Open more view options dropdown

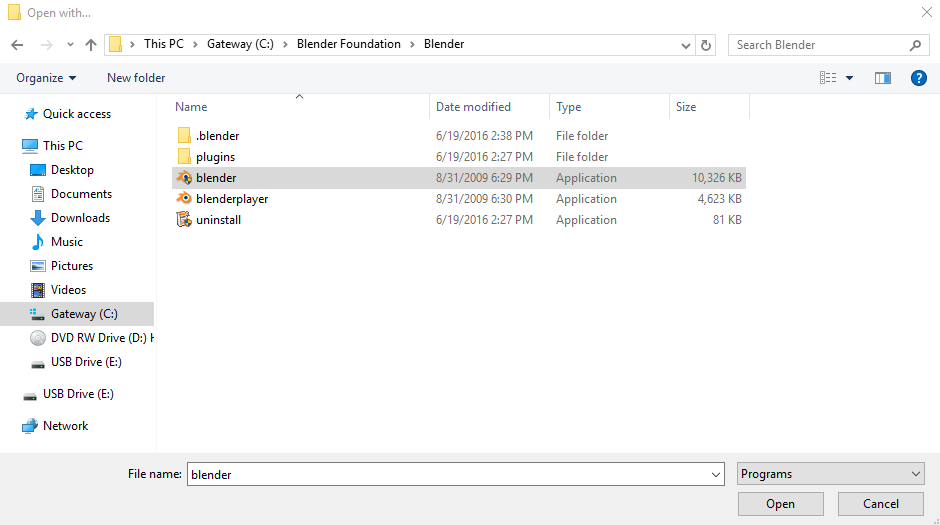(849, 78)
